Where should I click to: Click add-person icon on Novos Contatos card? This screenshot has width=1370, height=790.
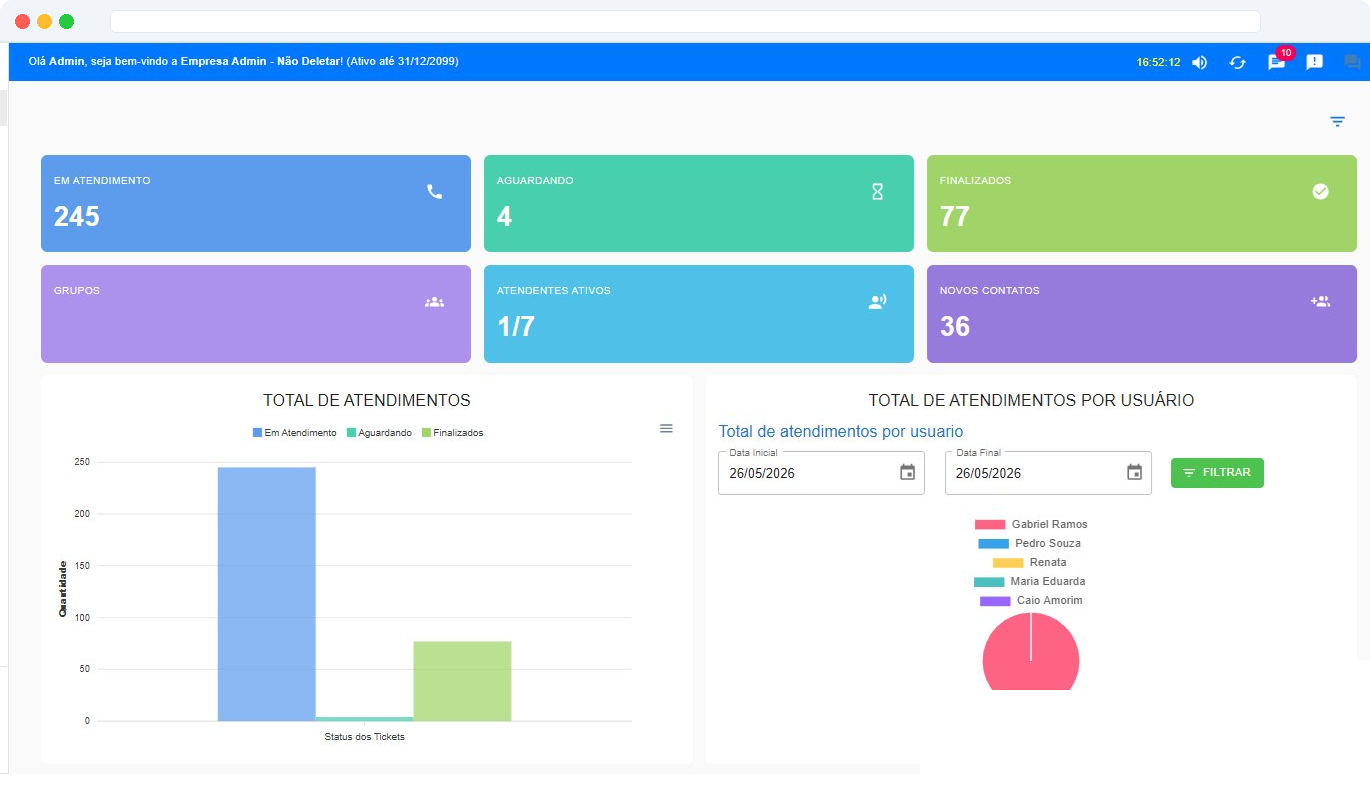[x=1320, y=301]
